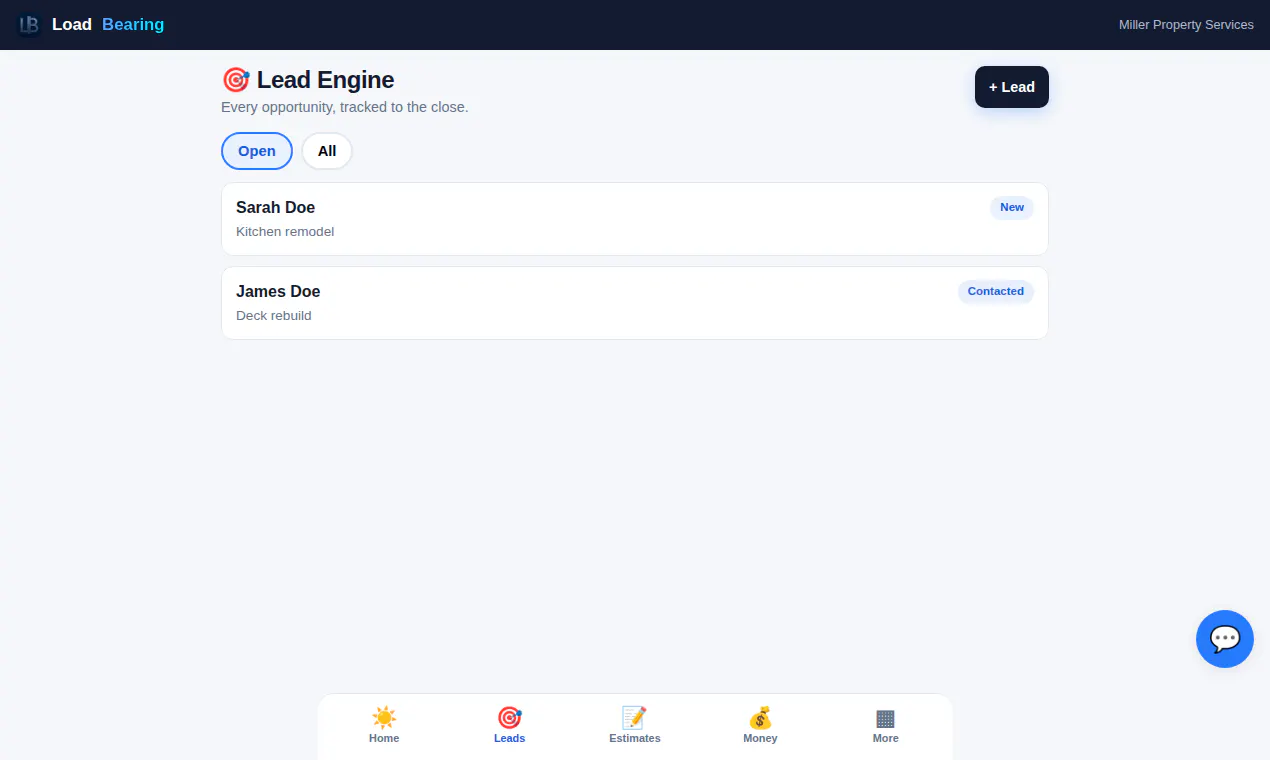Open Miller Property Services account label

coord(1186,25)
